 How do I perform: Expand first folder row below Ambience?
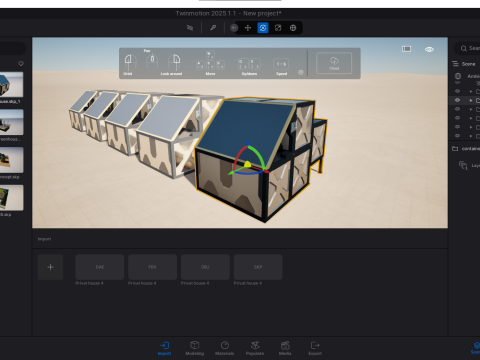coord(471,91)
